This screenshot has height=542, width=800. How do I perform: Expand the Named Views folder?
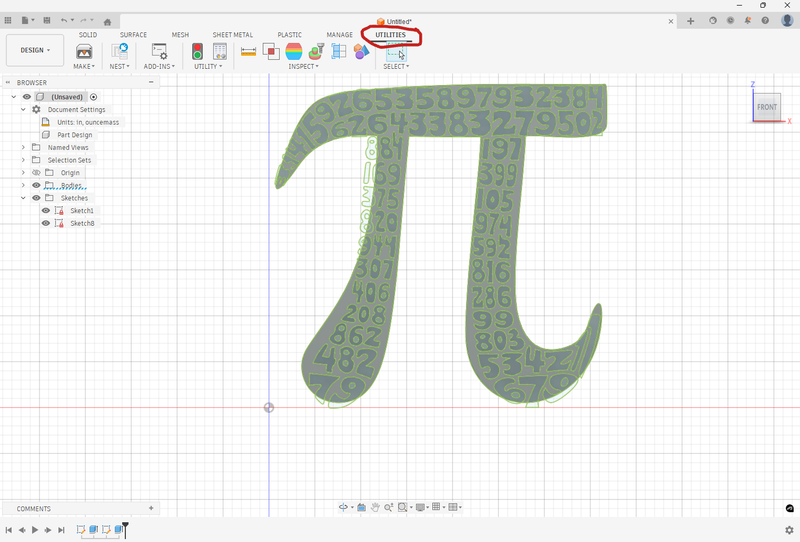pyautogui.click(x=23, y=147)
